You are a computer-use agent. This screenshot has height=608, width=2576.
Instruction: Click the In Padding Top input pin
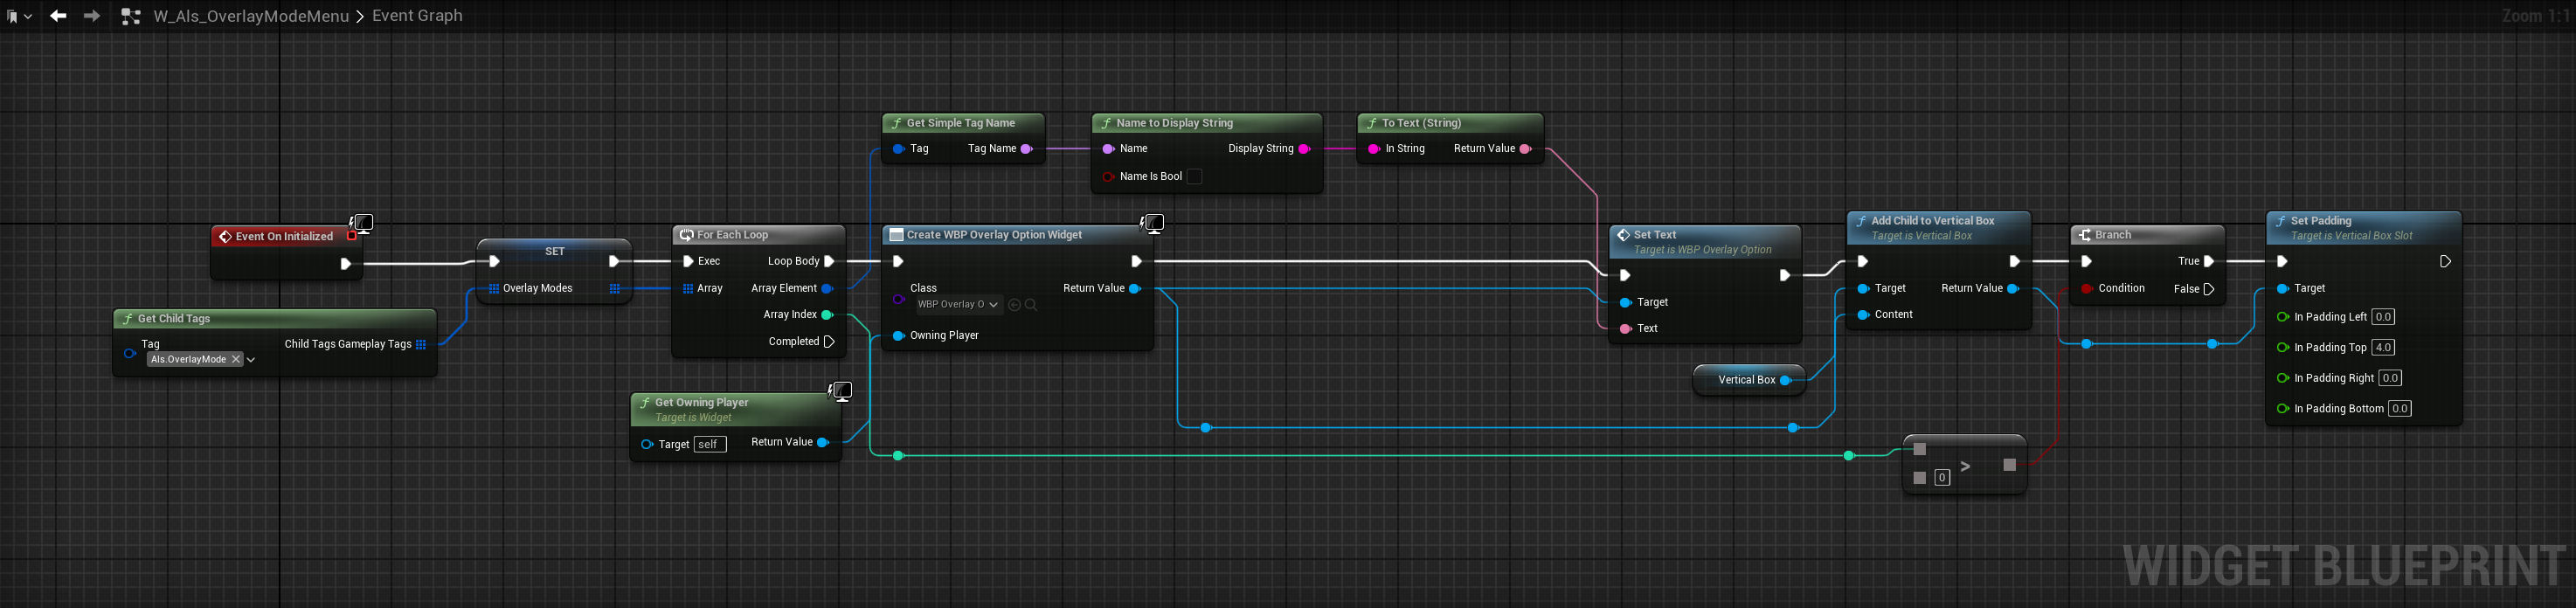click(x=2283, y=348)
